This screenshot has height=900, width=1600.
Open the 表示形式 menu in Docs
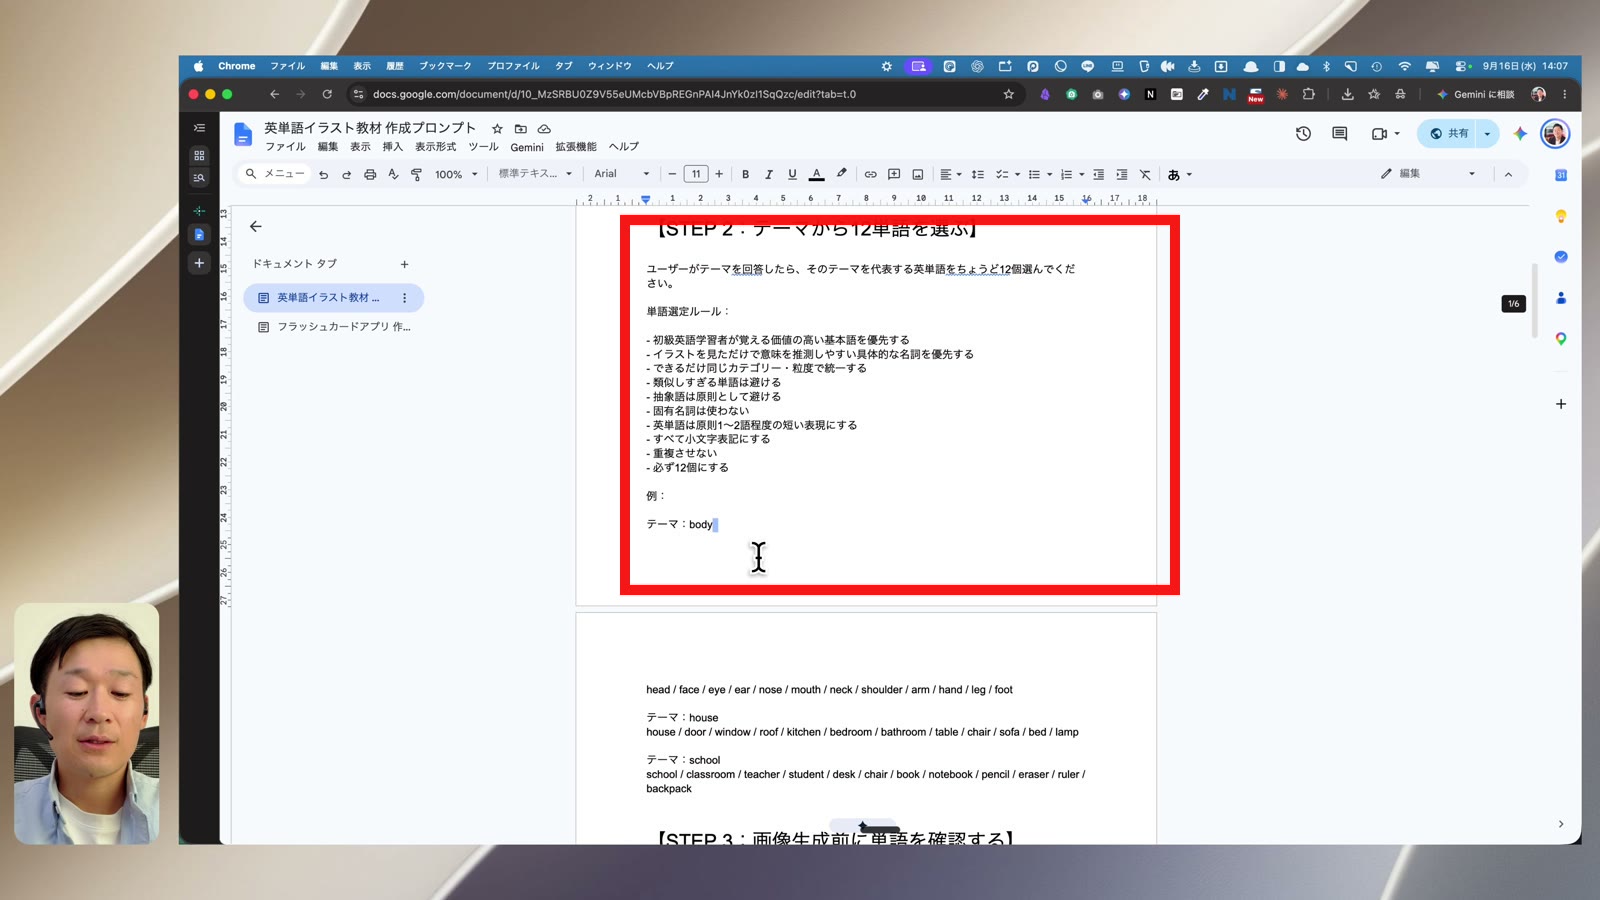435,147
